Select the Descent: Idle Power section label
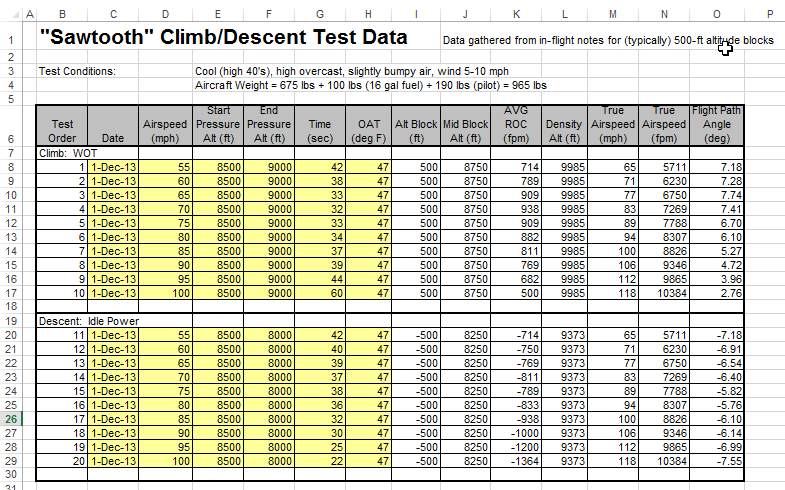This screenshot has width=785, height=490. coord(88,321)
